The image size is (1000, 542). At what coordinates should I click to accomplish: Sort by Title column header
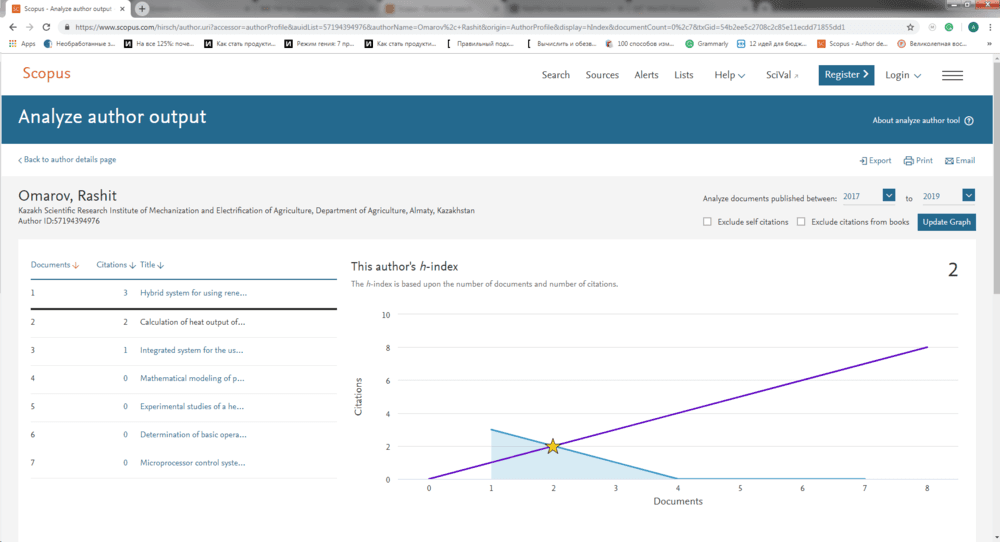click(152, 265)
